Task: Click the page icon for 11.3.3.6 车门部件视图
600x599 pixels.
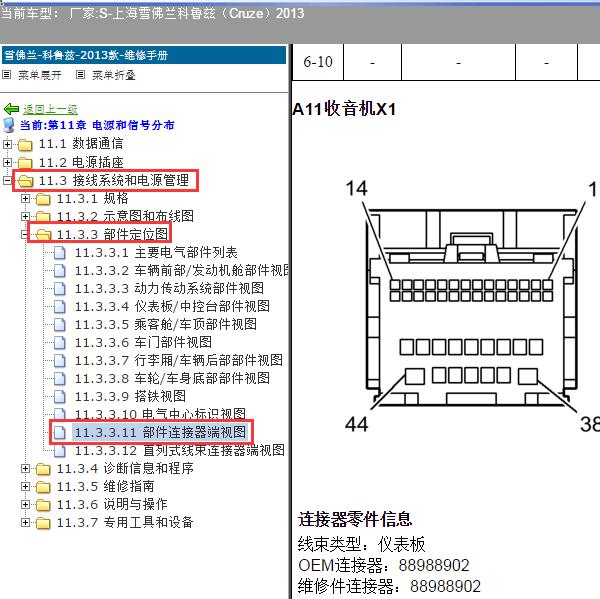Action: tap(59, 343)
